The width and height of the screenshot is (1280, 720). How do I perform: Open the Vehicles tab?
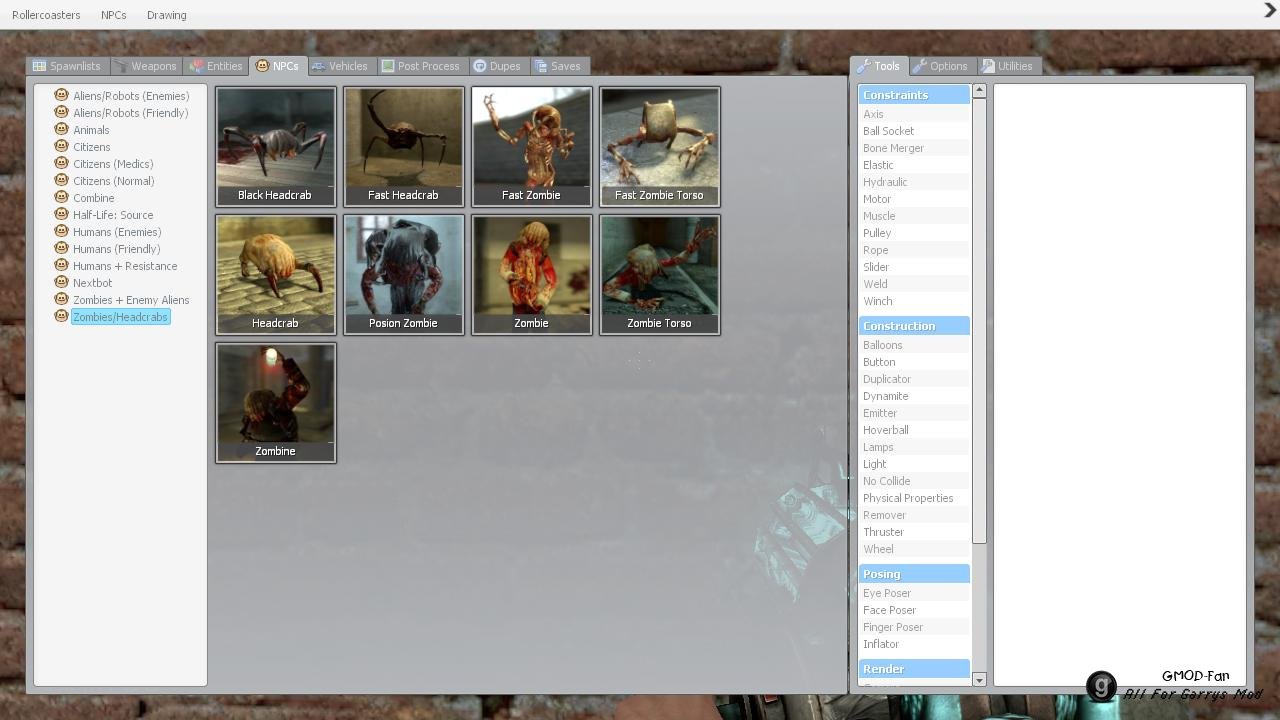(x=340, y=66)
